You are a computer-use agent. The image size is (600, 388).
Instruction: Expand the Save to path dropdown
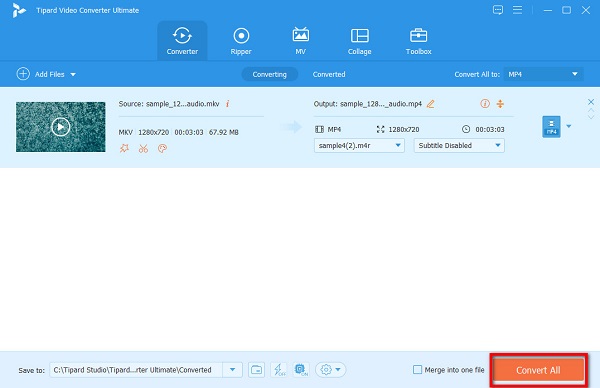point(232,370)
